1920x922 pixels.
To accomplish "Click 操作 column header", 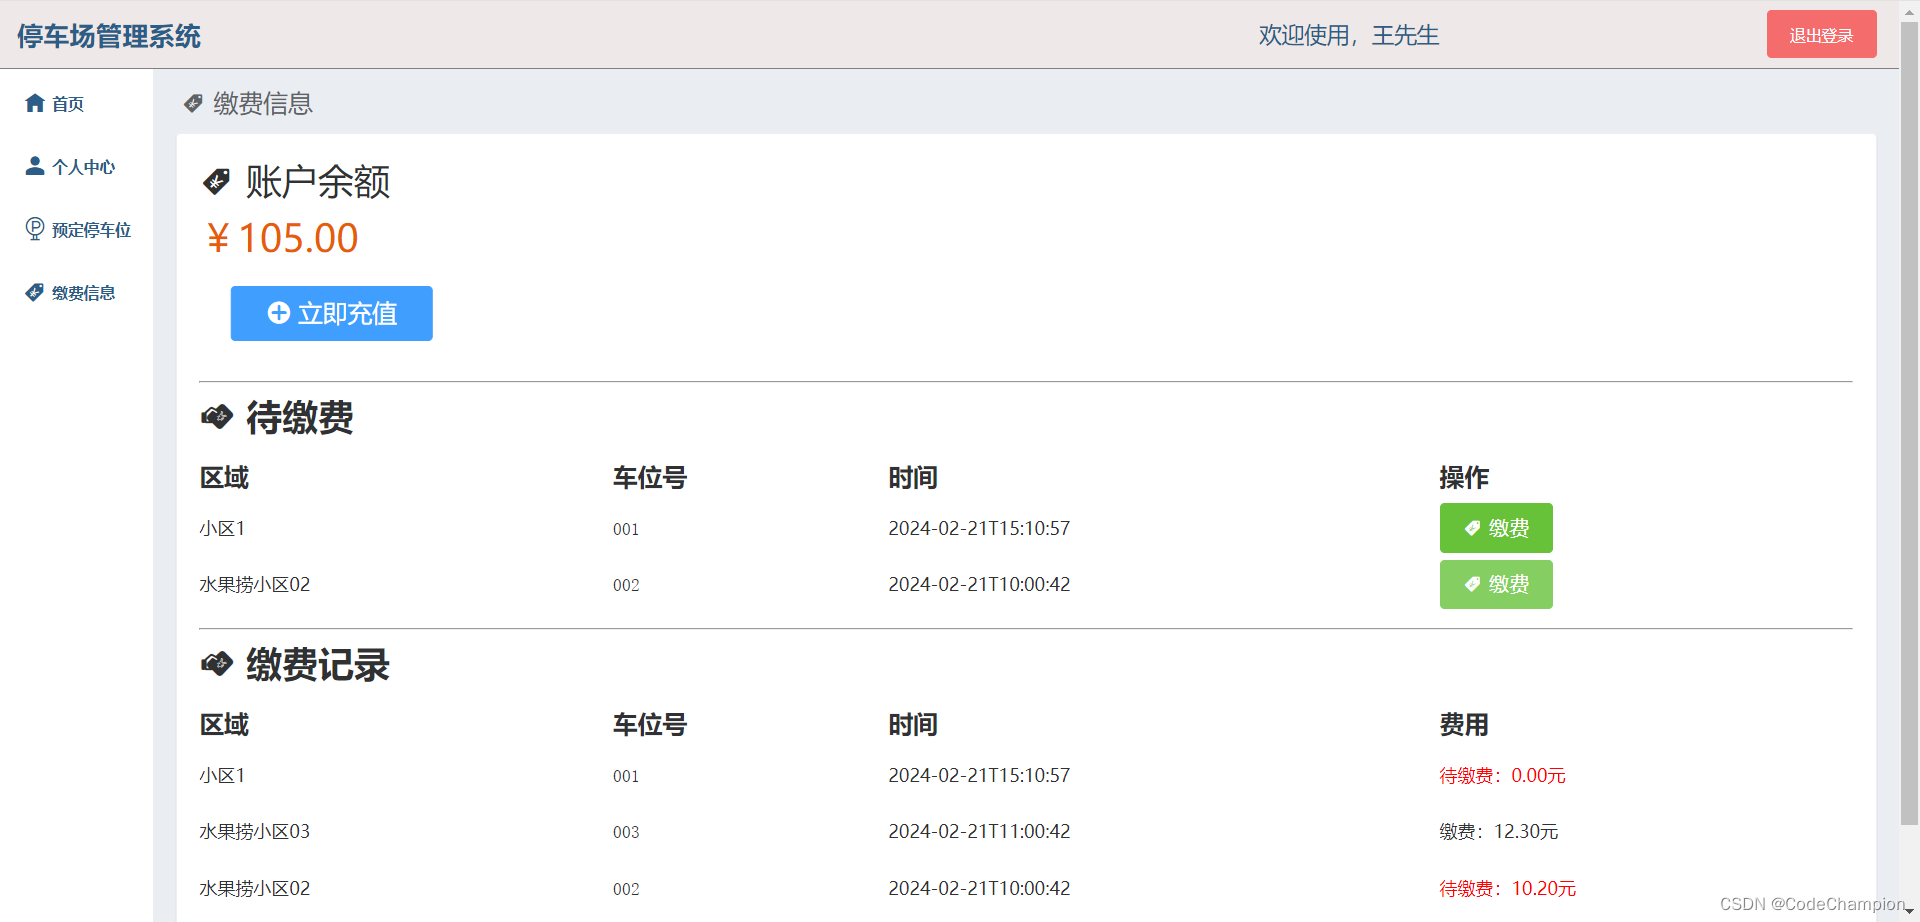I will point(1464,477).
